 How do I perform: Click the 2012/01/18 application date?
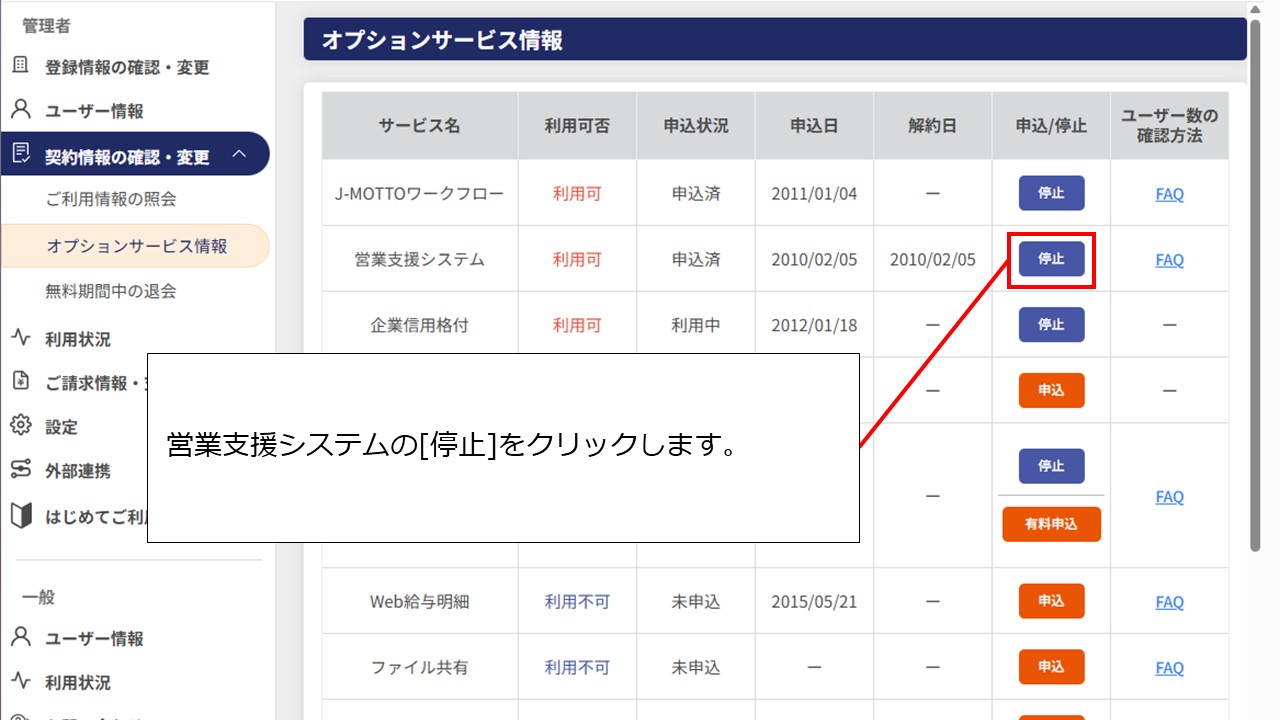pos(814,326)
